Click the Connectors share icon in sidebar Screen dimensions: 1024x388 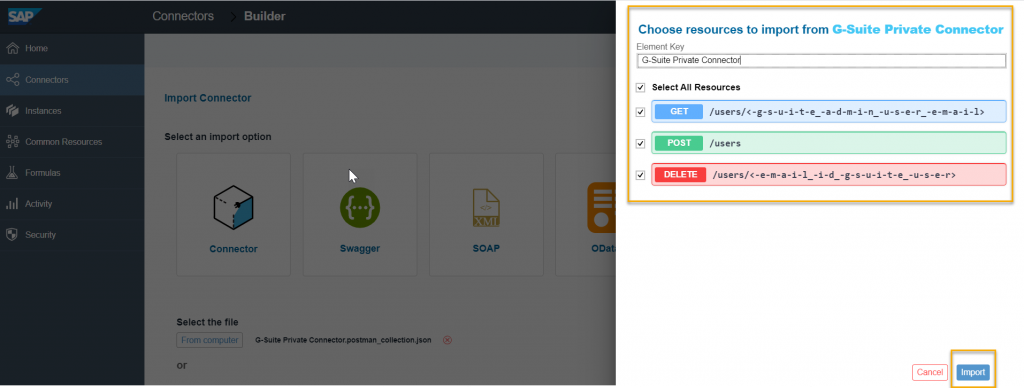click(12, 80)
